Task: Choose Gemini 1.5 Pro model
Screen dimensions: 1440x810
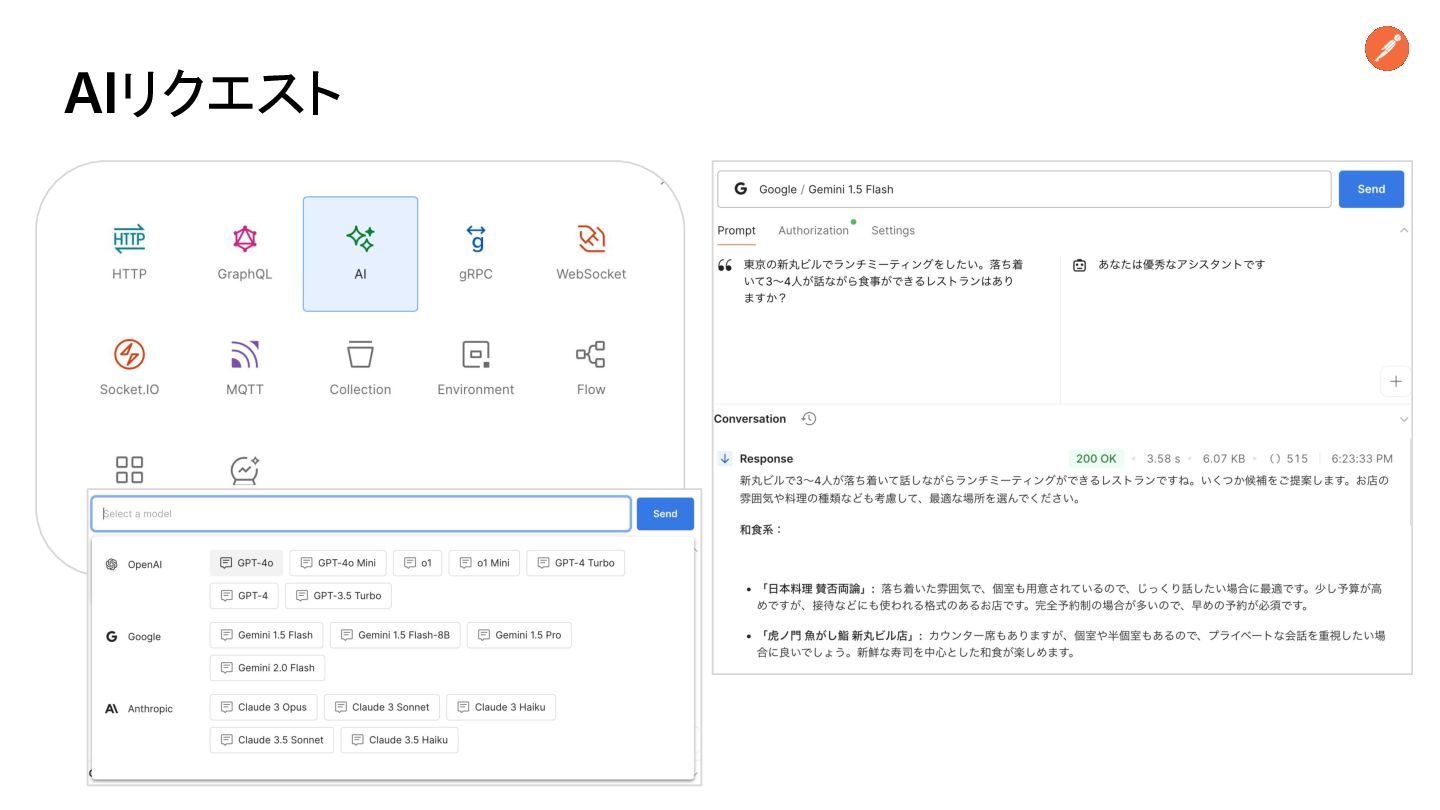Action: (519, 635)
